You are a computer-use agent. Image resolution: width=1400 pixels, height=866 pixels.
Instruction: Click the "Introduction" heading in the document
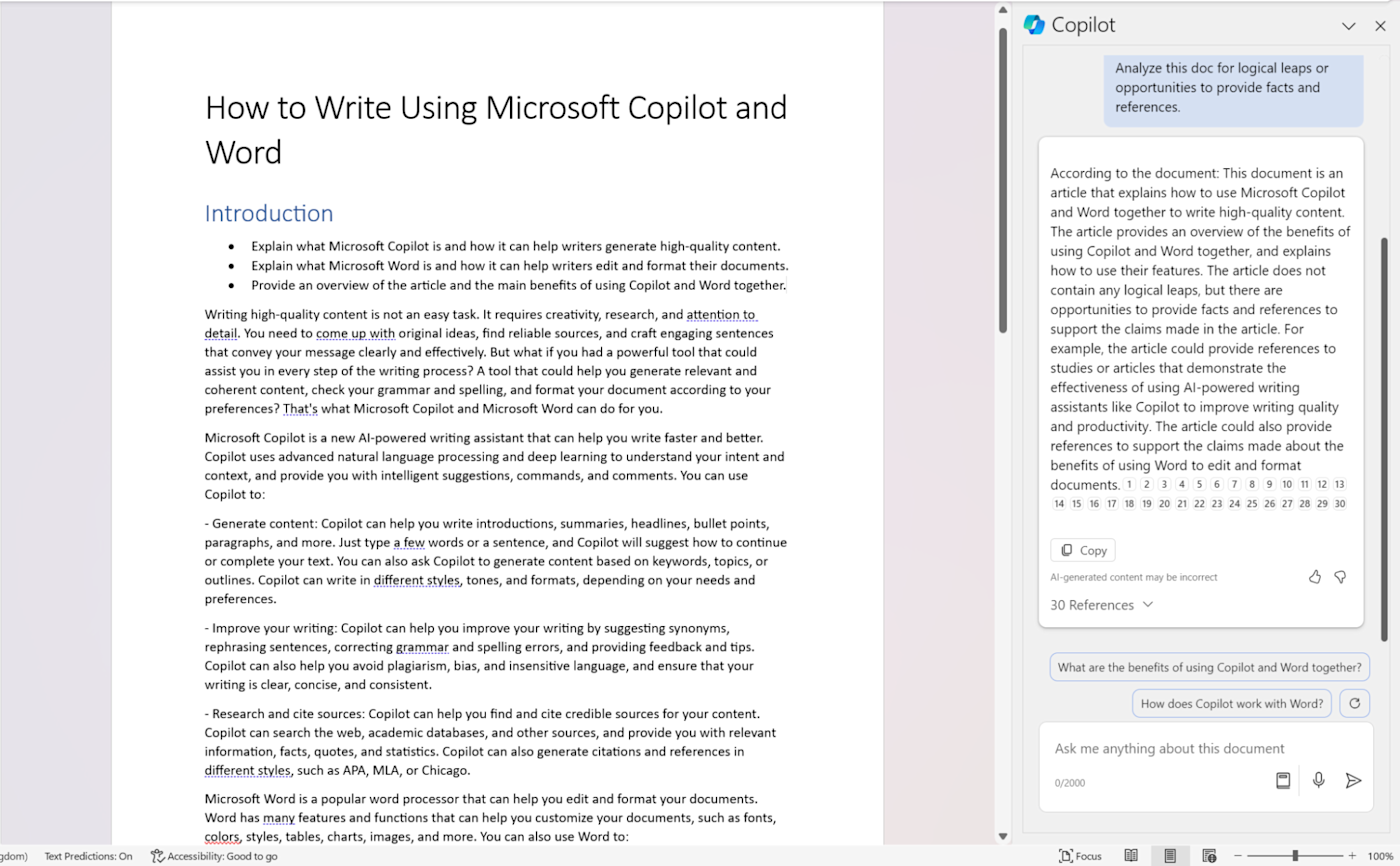pyautogui.click(x=269, y=213)
